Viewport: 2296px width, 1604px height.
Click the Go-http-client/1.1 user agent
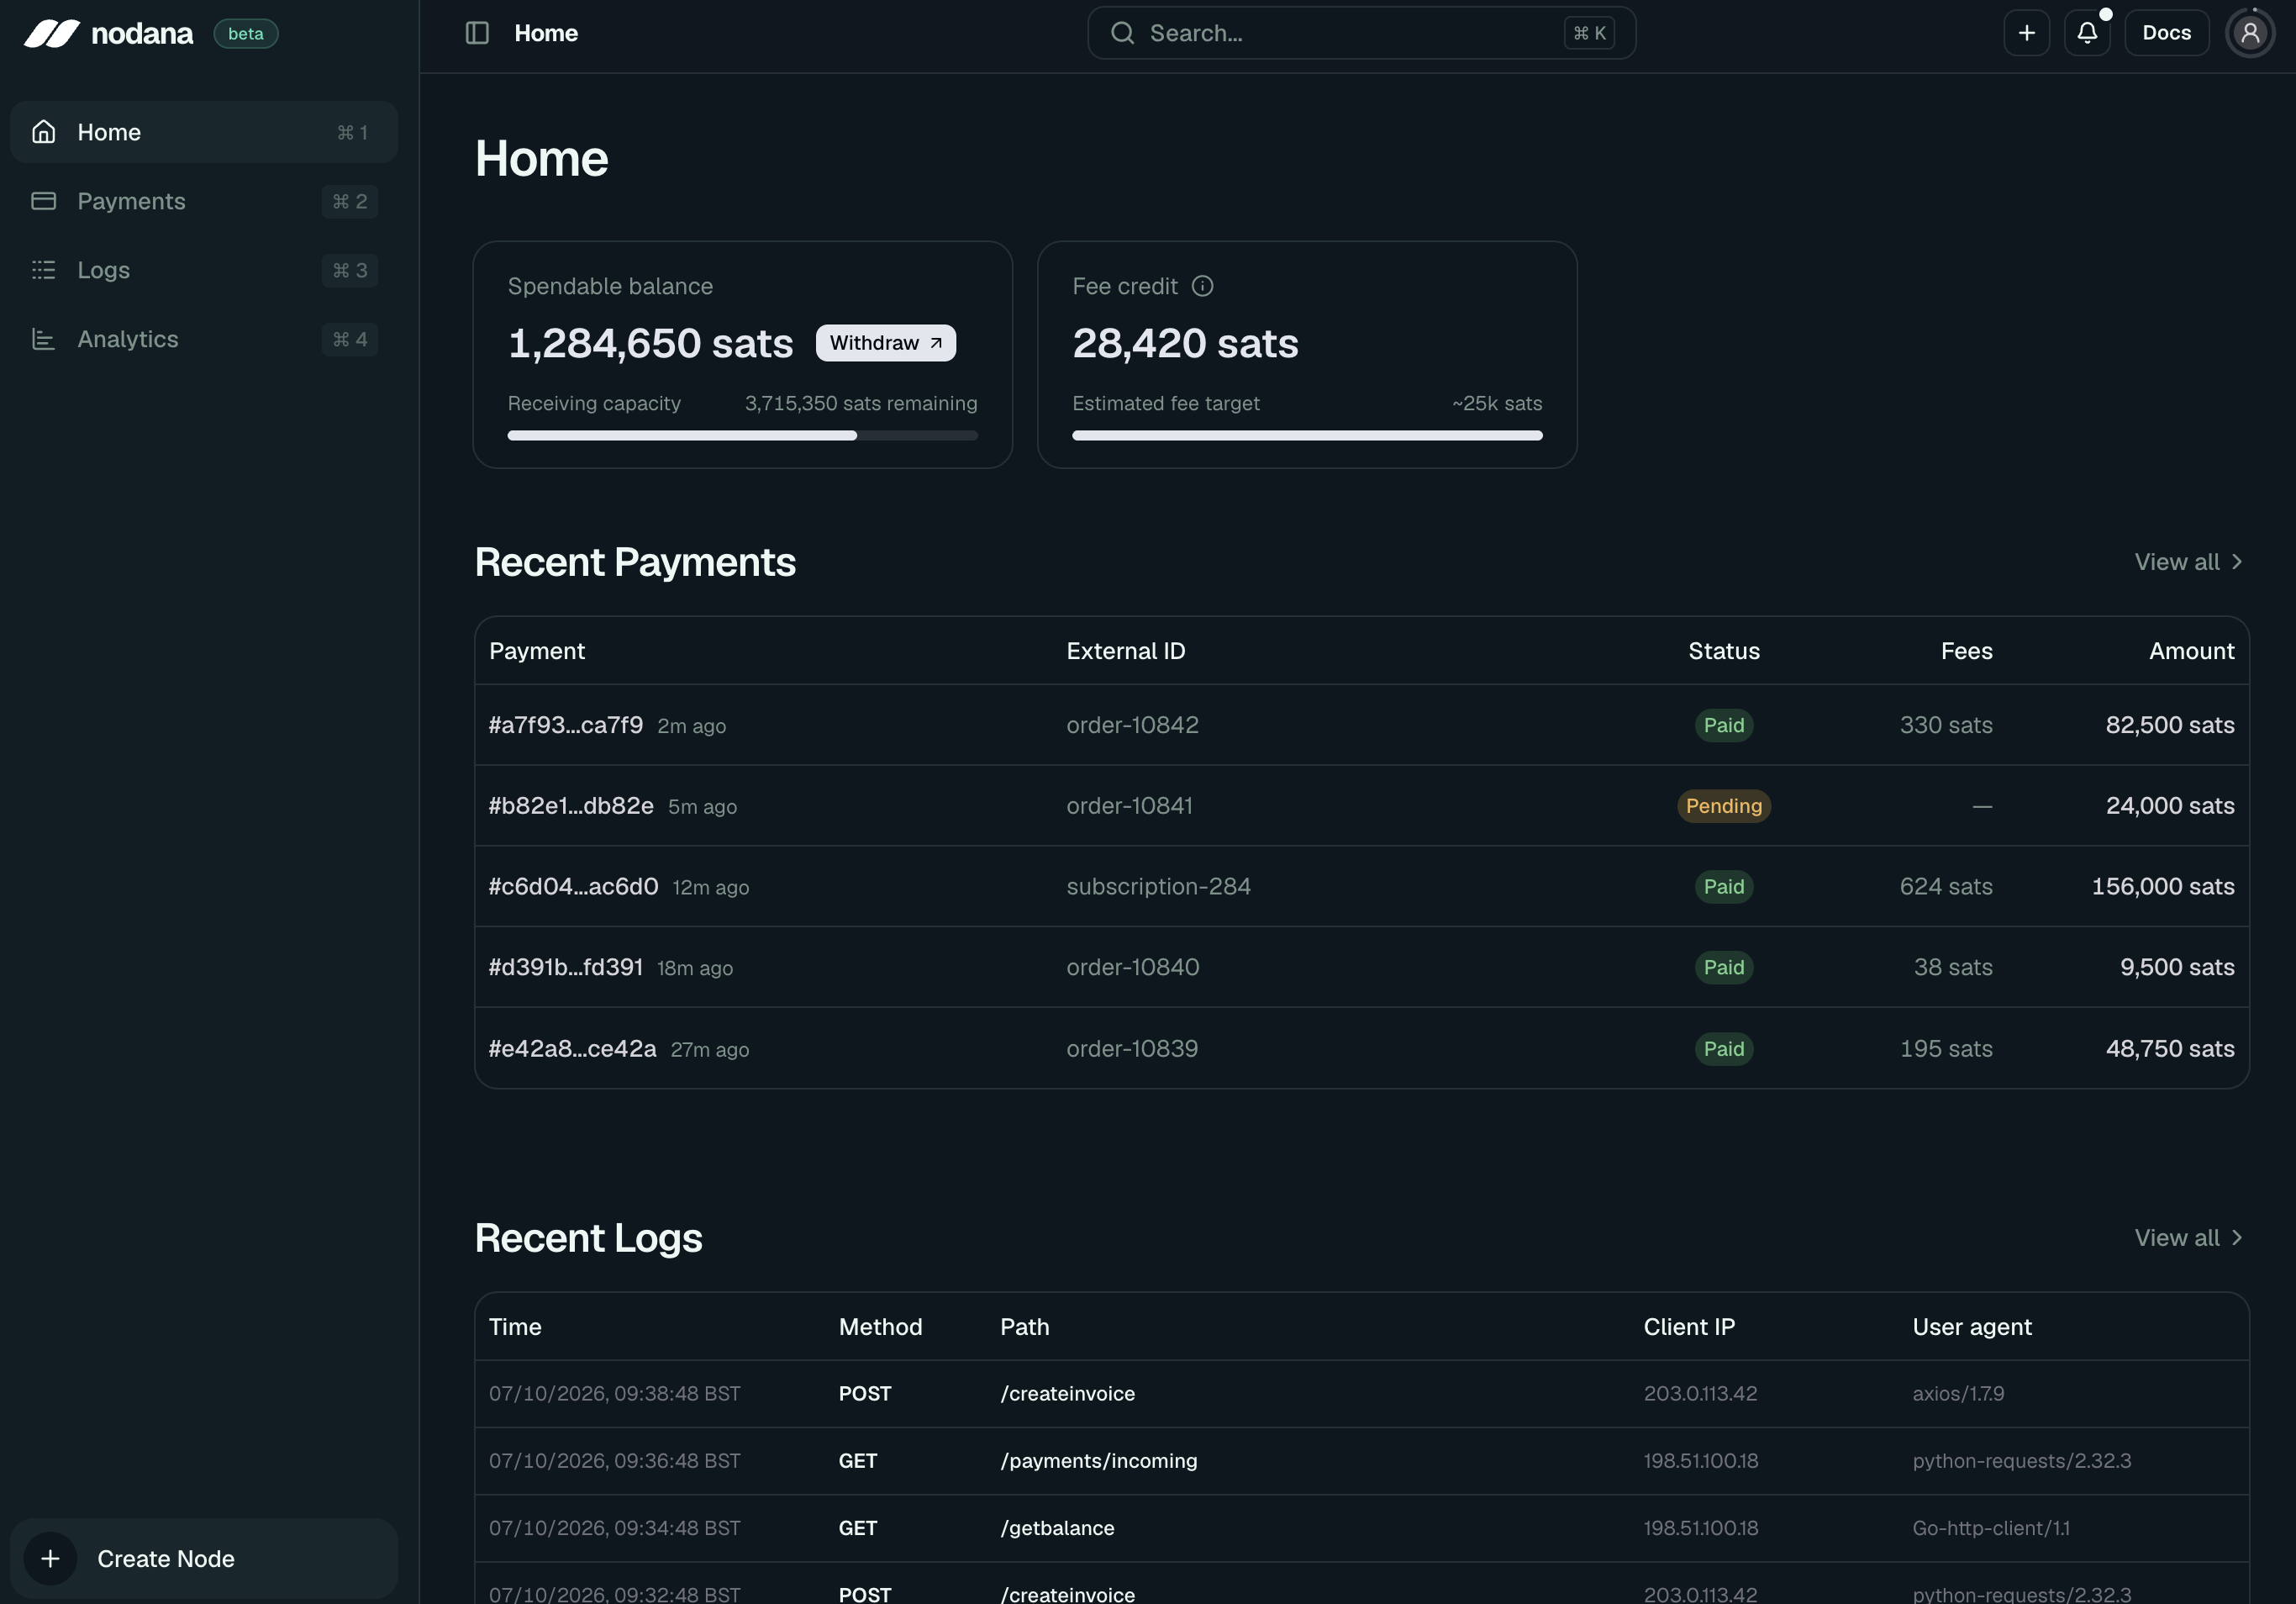click(x=1991, y=1528)
